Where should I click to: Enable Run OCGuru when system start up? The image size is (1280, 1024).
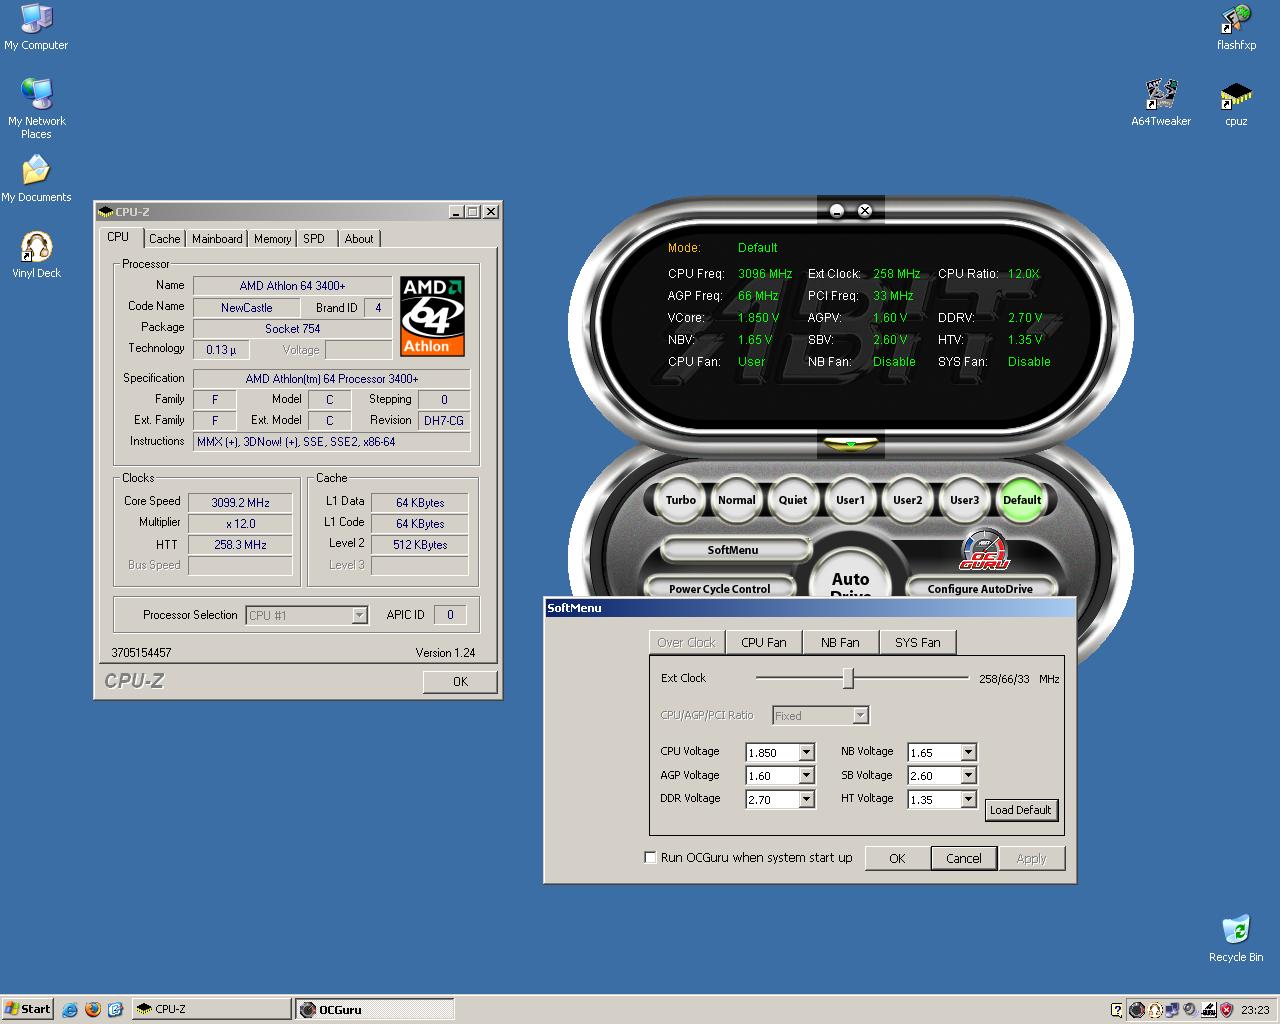click(x=650, y=858)
